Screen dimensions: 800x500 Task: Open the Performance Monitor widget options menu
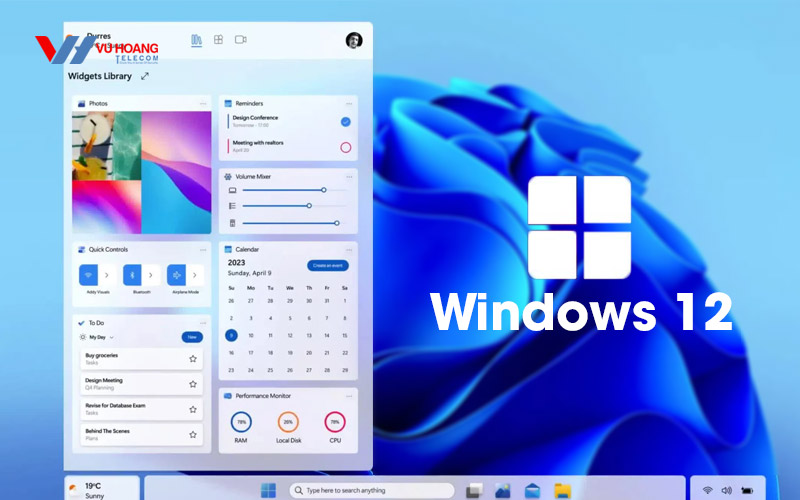tap(349, 396)
